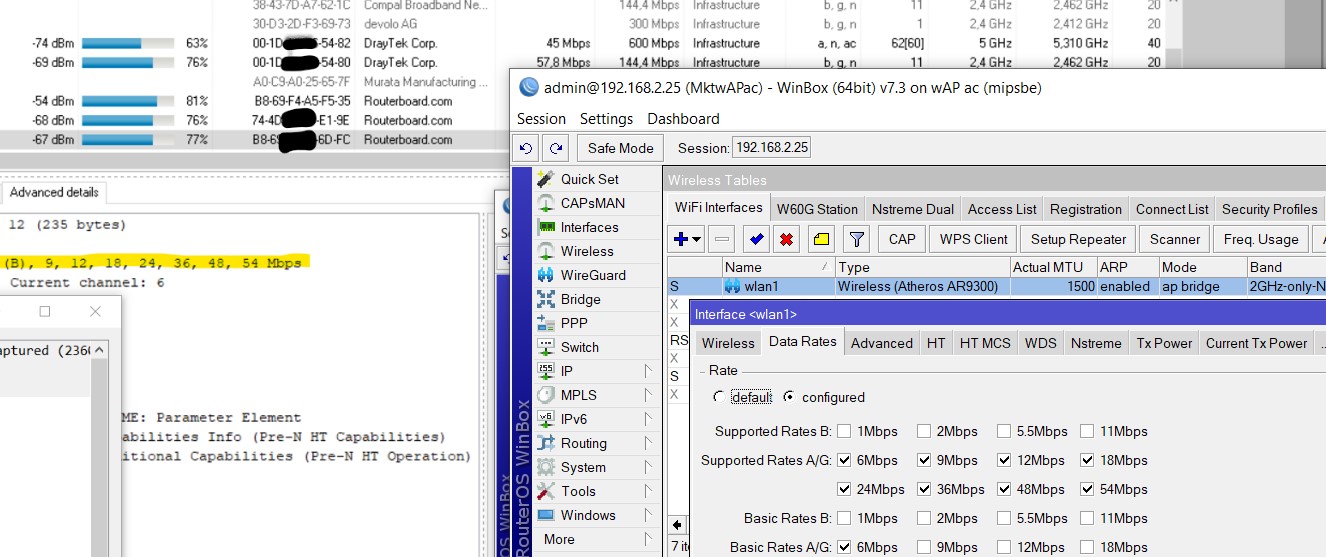Expand the MPLS submenu arrow
Screen dimensions: 1326x557
pyautogui.click(x=647, y=395)
